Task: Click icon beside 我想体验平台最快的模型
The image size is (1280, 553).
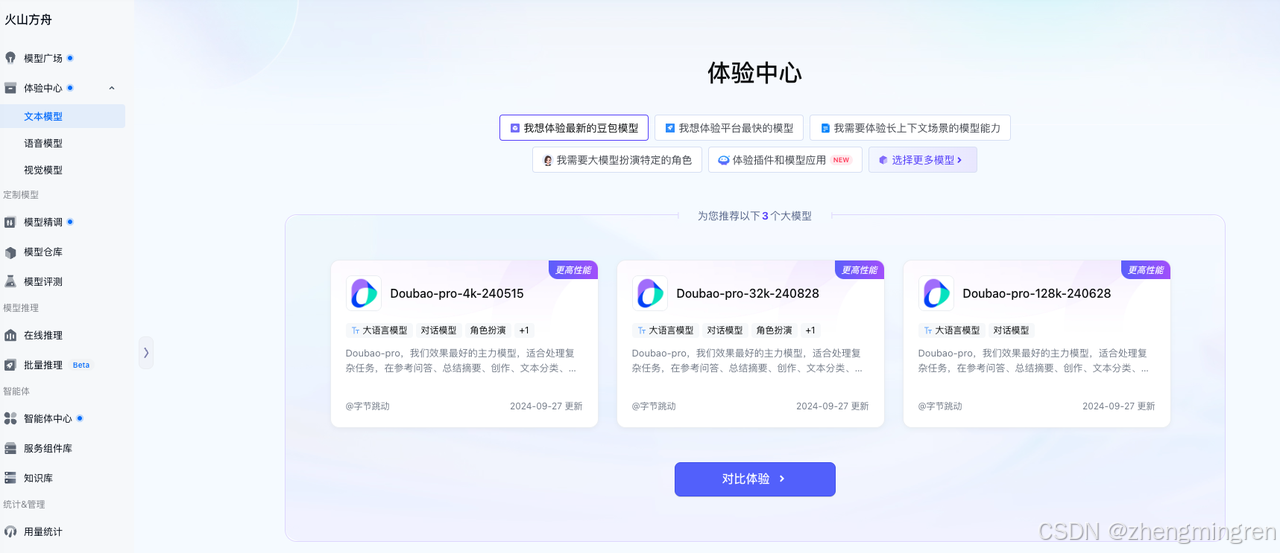Action: [x=670, y=128]
